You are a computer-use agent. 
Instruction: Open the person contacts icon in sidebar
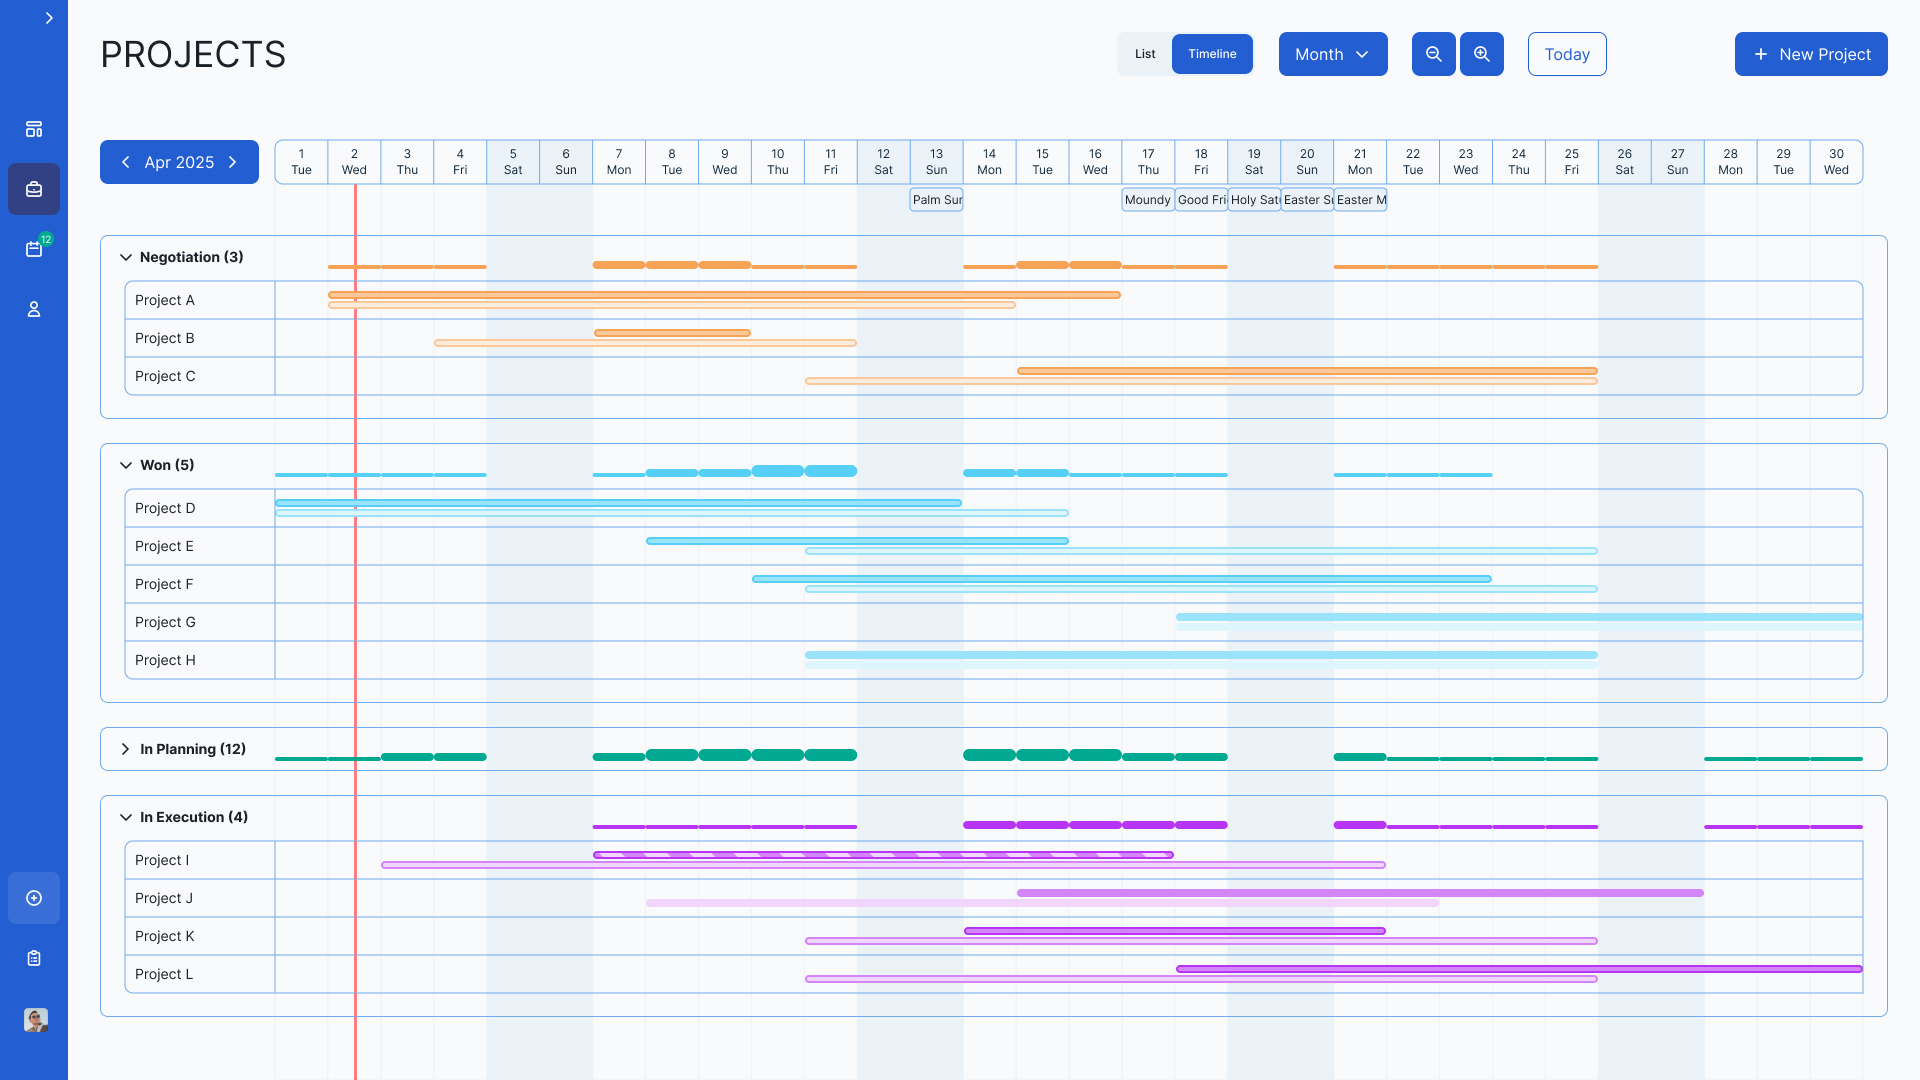34,309
